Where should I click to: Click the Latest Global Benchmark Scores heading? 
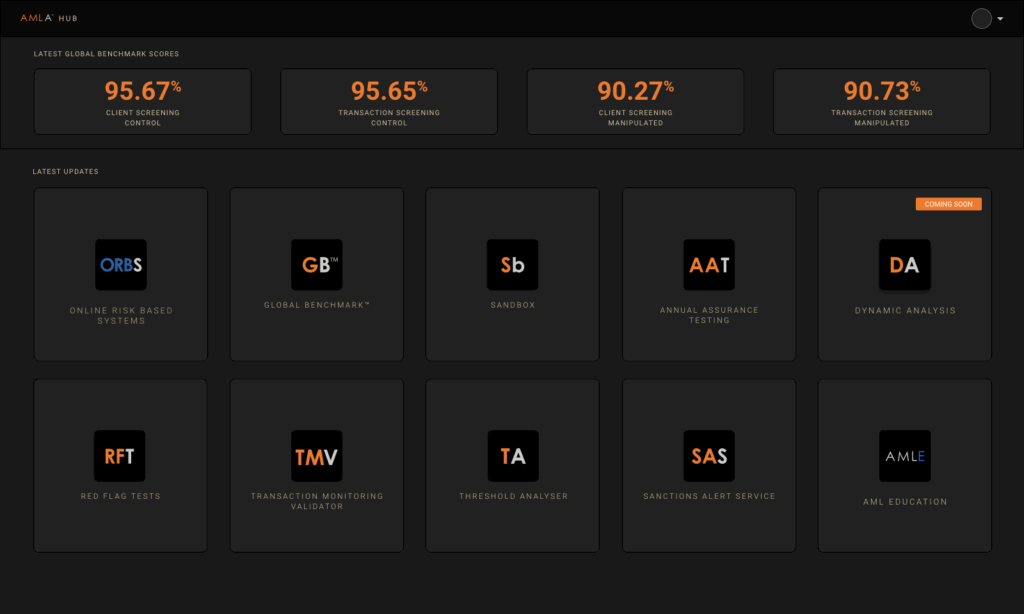coord(106,54)
